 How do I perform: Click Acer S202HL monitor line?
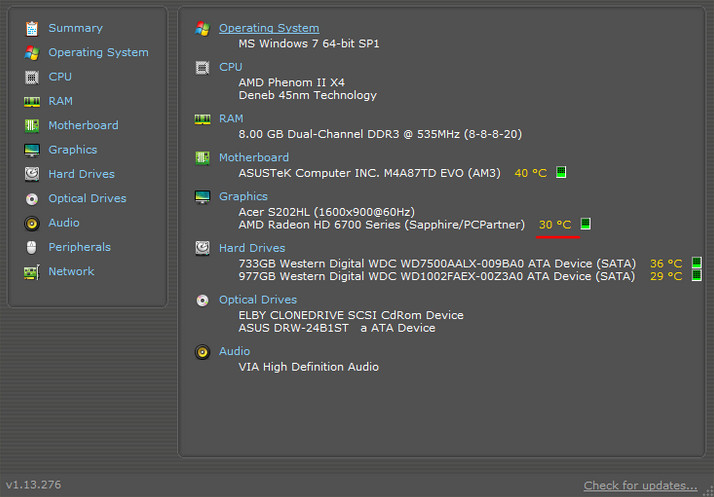pyautogui.click(x=326, y=212)
